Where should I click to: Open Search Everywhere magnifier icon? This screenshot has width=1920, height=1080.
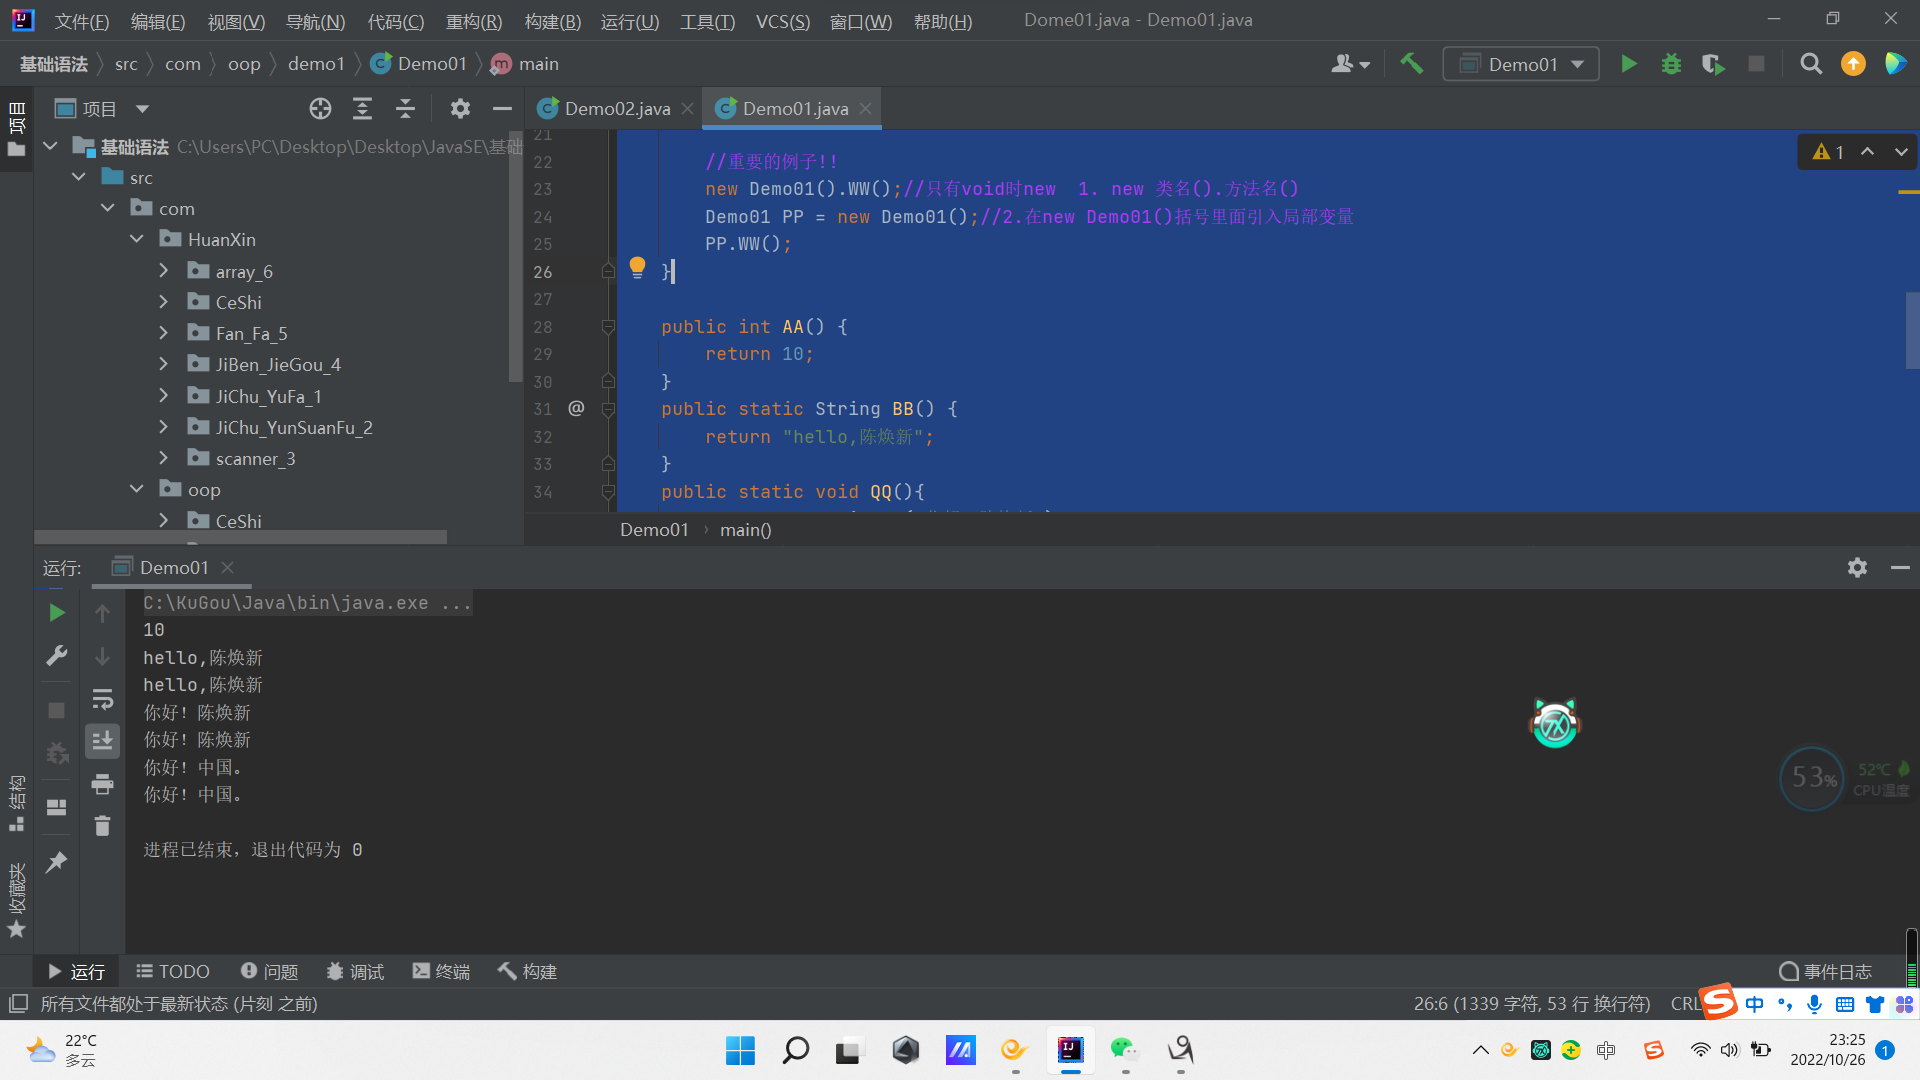pos(1810,64)
